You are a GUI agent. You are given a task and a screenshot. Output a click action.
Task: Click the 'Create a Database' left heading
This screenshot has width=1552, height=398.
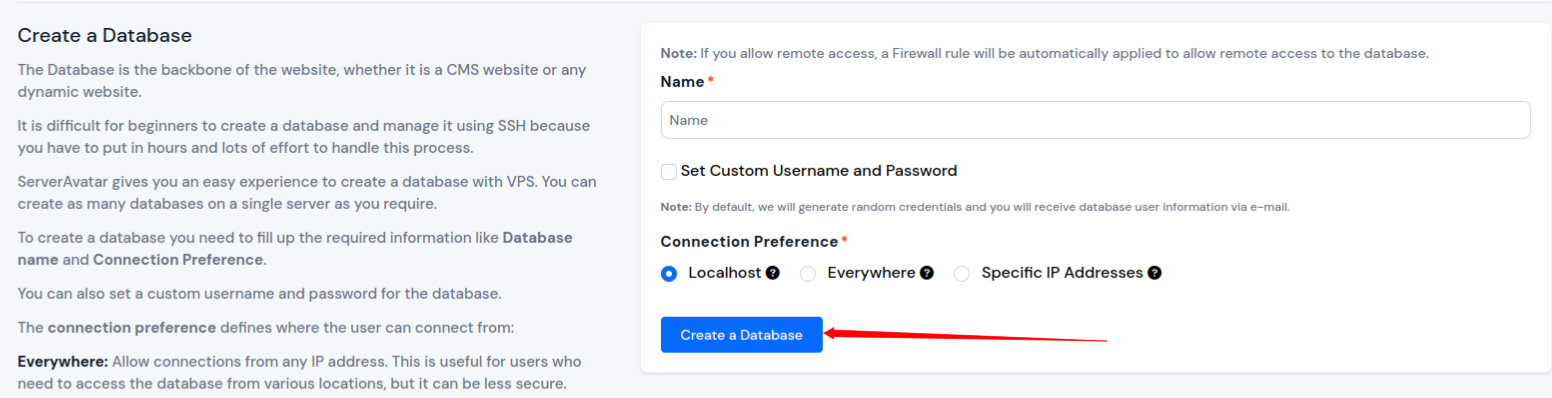click(105, 36)
